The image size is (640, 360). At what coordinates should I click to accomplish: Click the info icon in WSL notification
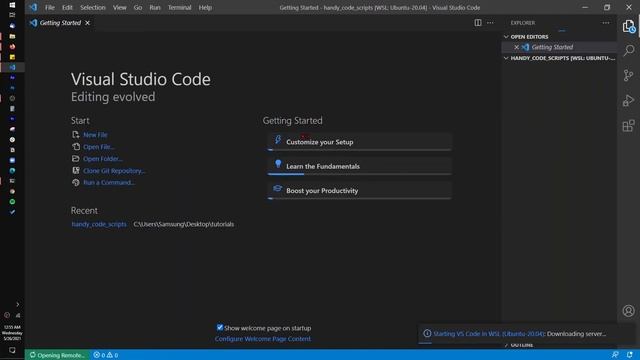(427, 333)
